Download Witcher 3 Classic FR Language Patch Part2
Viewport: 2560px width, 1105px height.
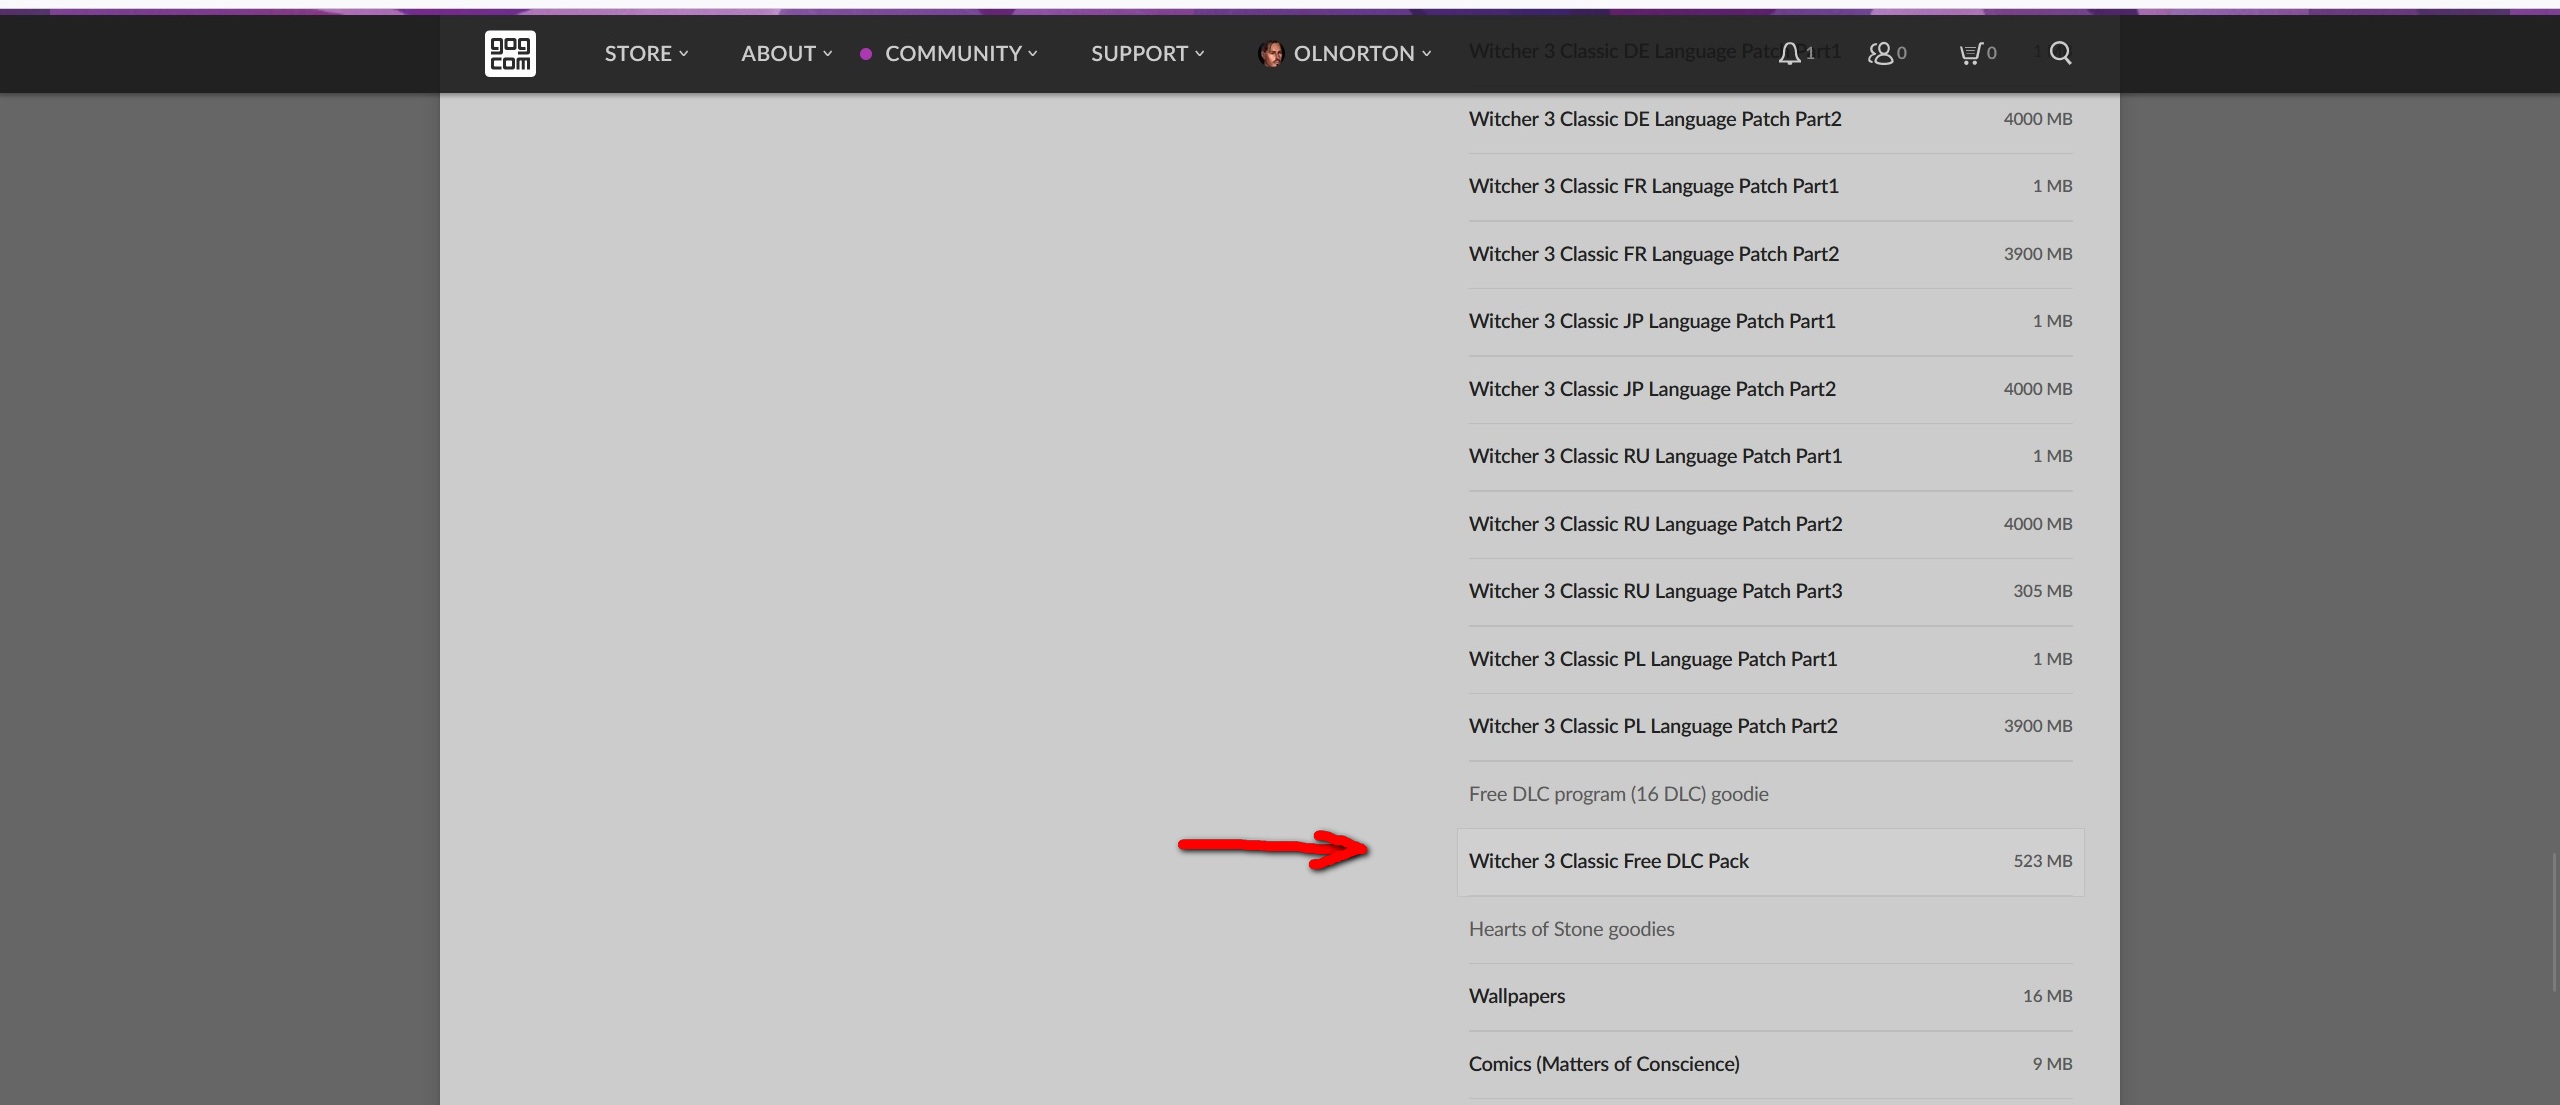coord(1770,255)
